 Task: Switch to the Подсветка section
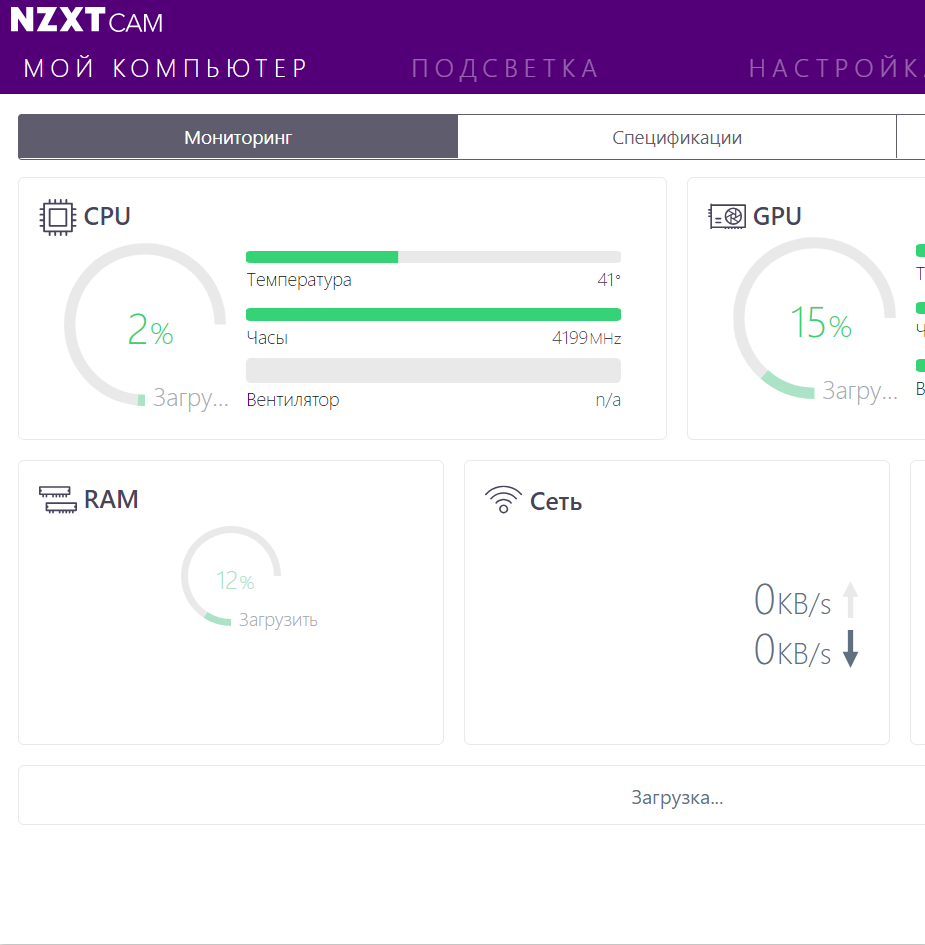point(505,68)
